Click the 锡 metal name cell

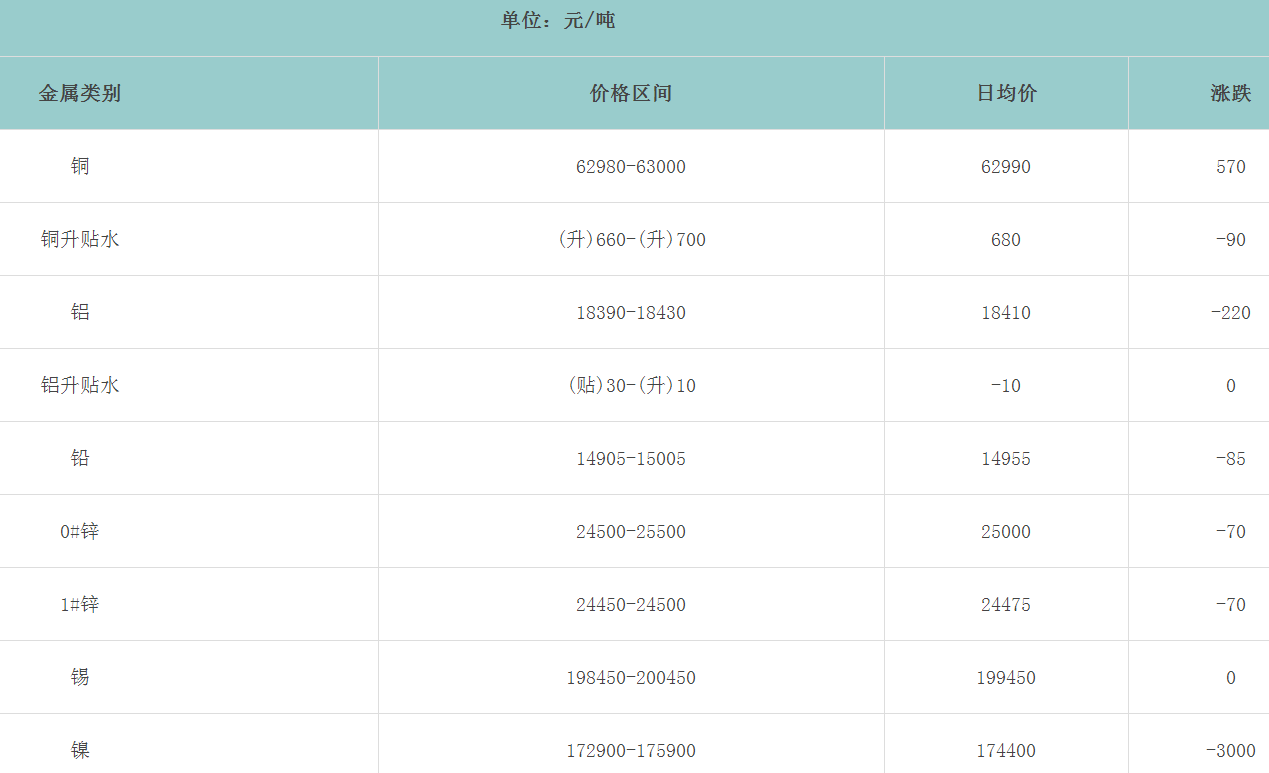tap(80, 678)
